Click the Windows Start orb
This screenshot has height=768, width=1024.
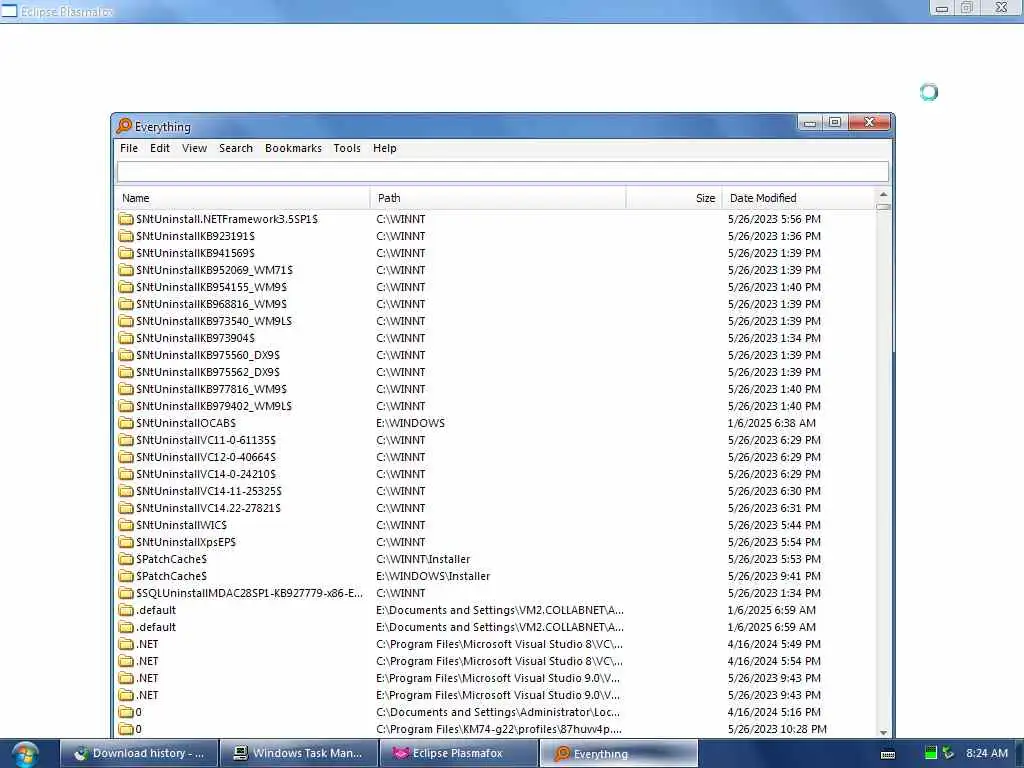tap(25, 754)
